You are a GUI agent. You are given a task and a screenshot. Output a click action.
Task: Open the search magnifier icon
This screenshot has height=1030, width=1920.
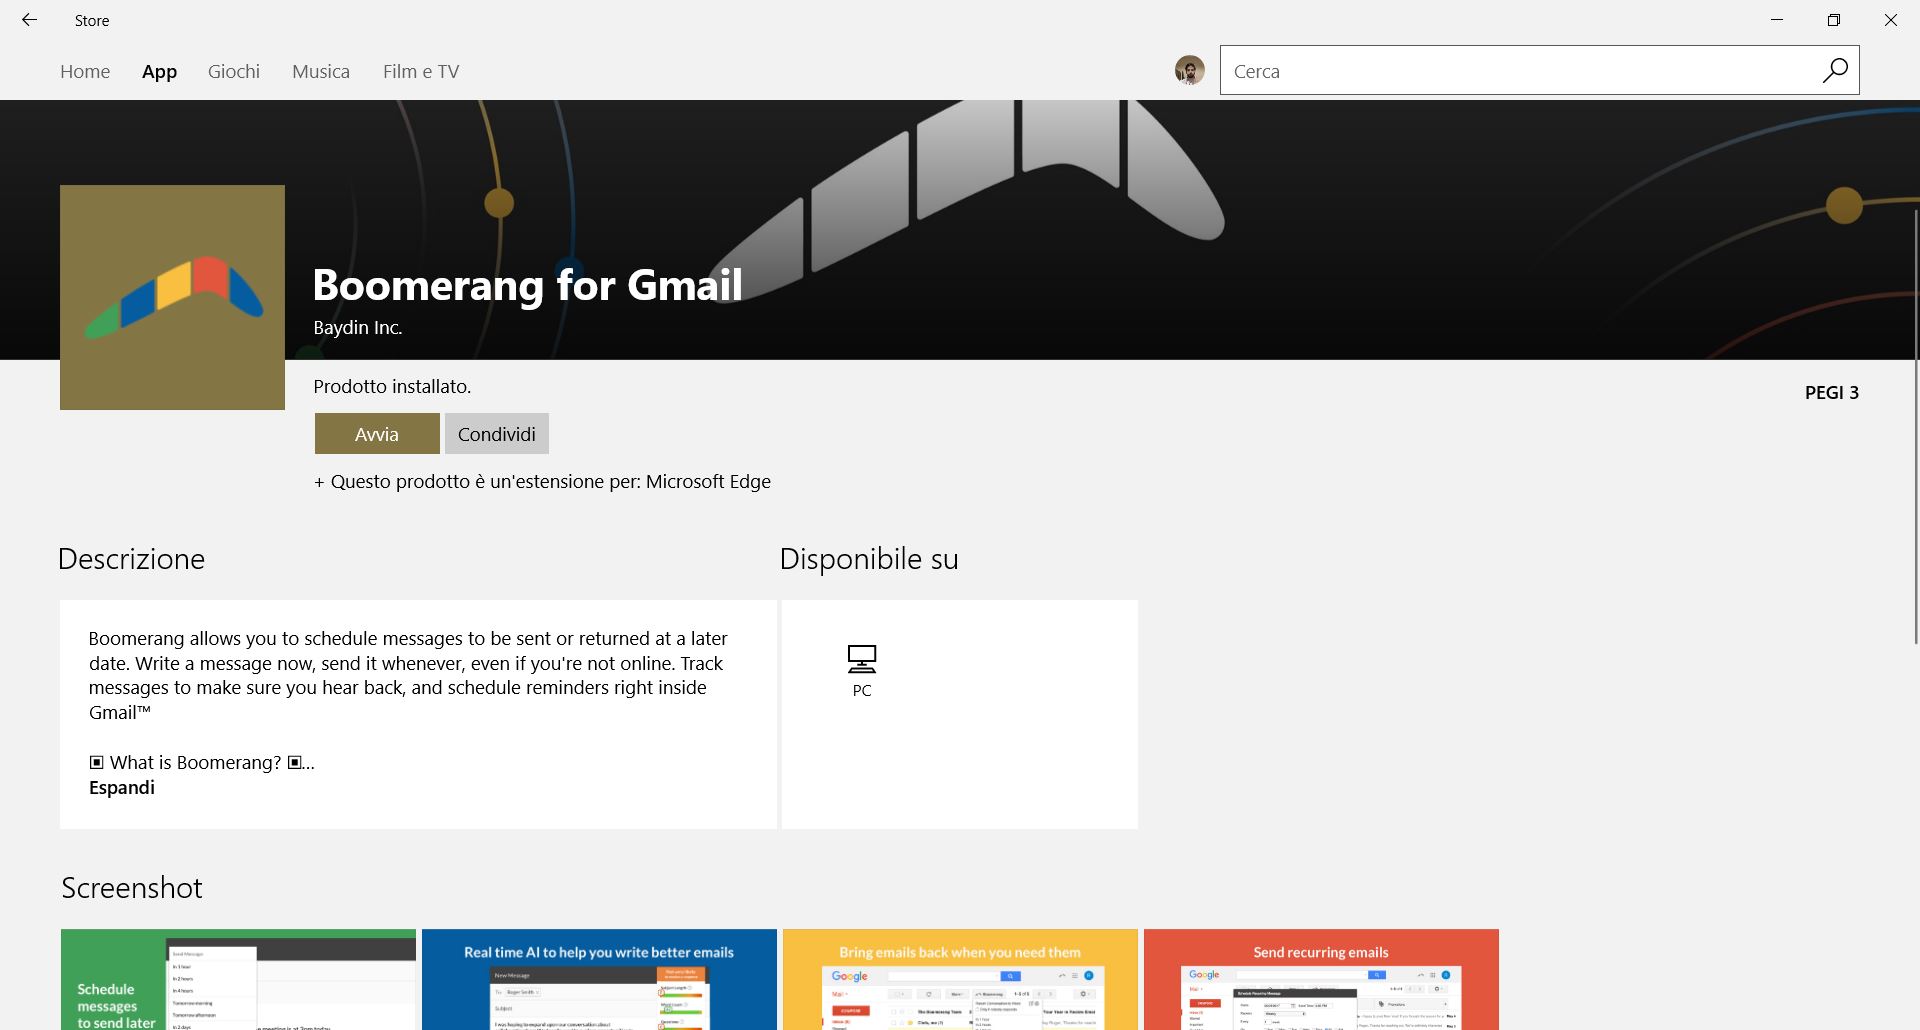point(1835,70)
